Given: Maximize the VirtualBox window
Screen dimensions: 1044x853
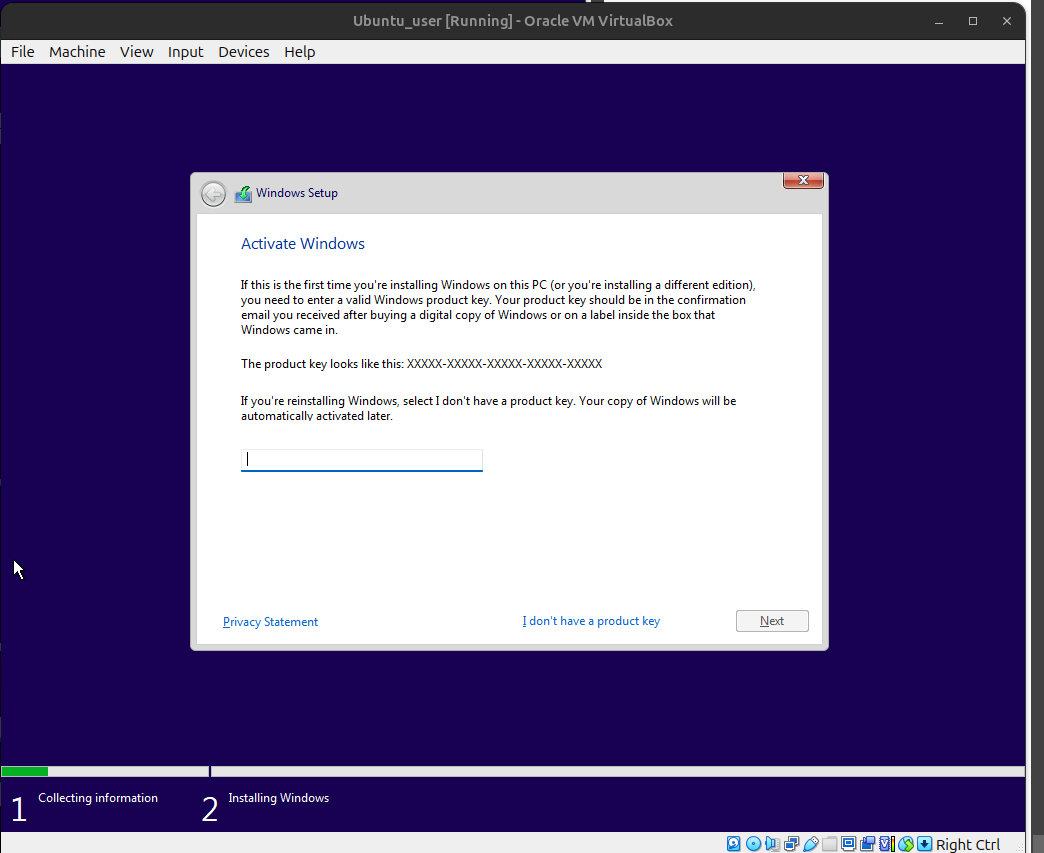Looking at the screenshot, I should click(x=973, y=21).
